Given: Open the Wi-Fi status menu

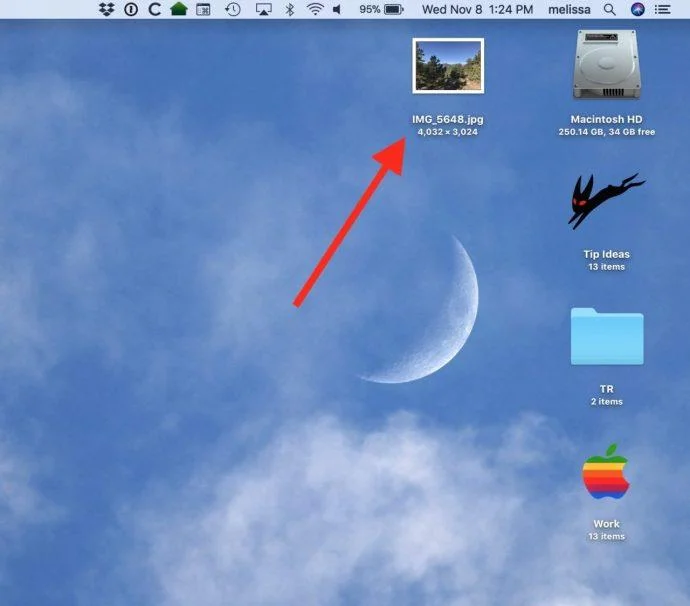Looking at the screenshot, I should (x=315, y=9).
